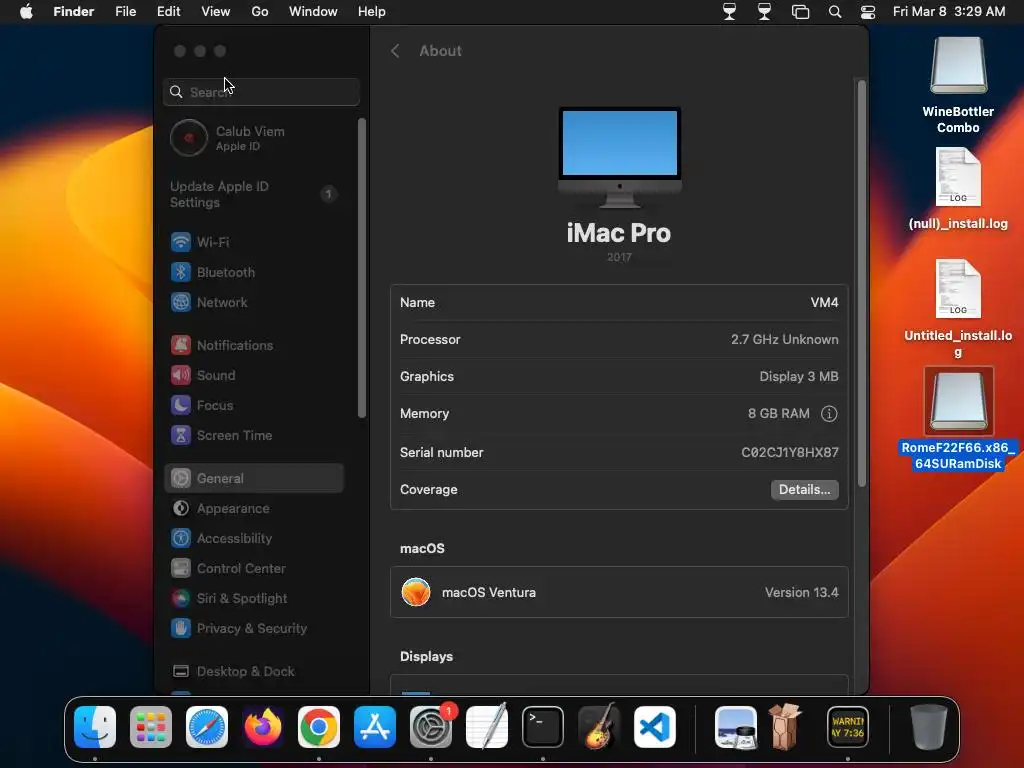Select (null)_install.log desktop file
The width and height of the screenshot is (1024, 768).
click(x=958, y=189)
